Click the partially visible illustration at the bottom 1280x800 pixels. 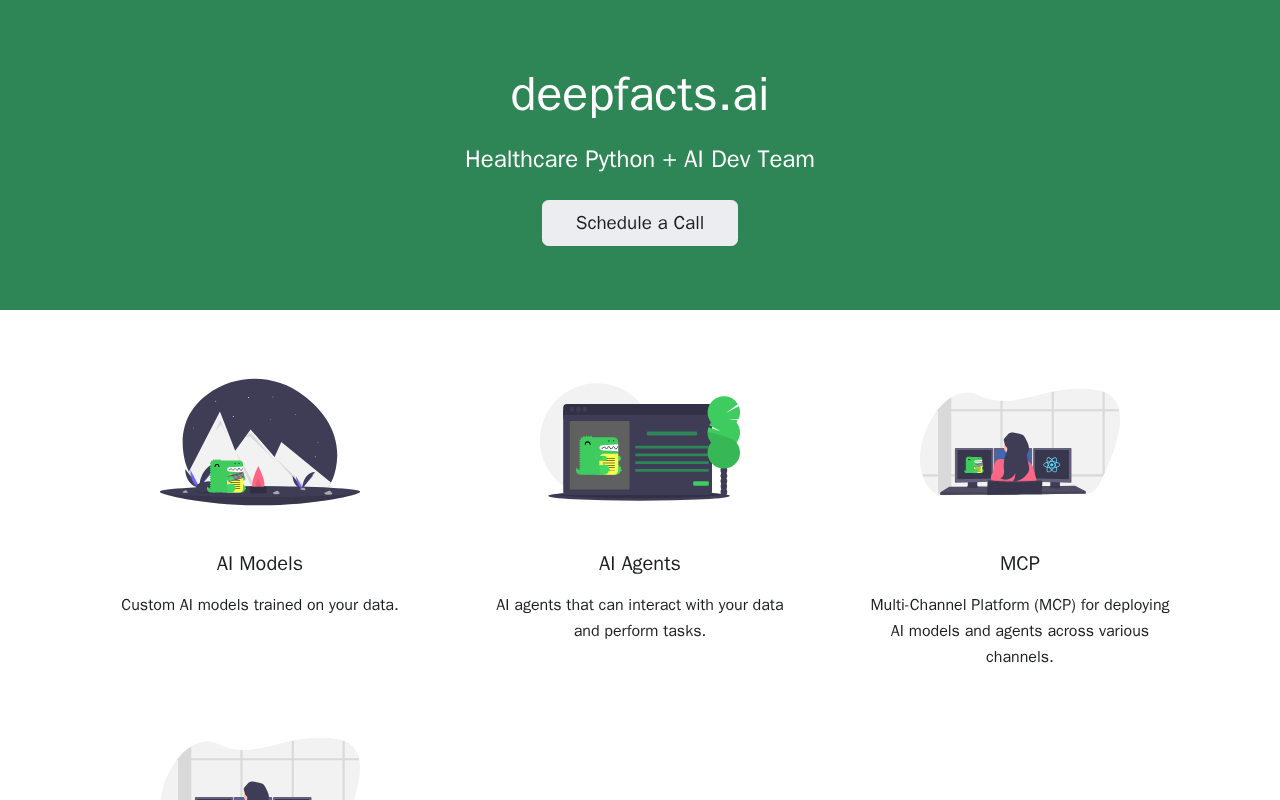click(x=260, y=769)
